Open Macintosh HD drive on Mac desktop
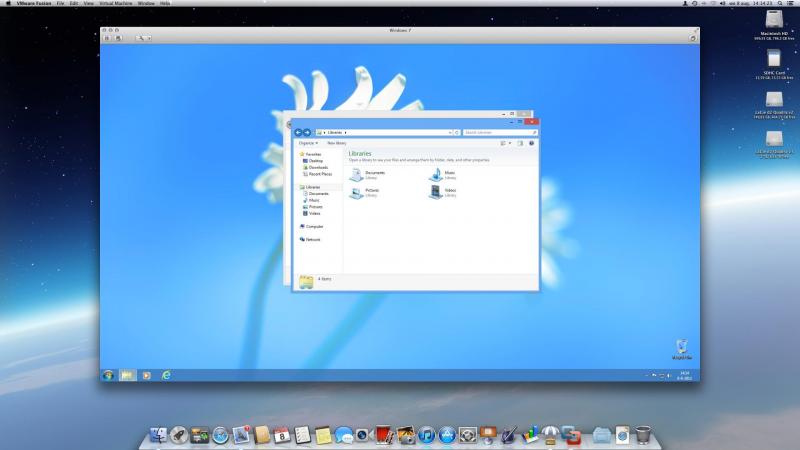 pyautogui.click(x=774, y=25)
